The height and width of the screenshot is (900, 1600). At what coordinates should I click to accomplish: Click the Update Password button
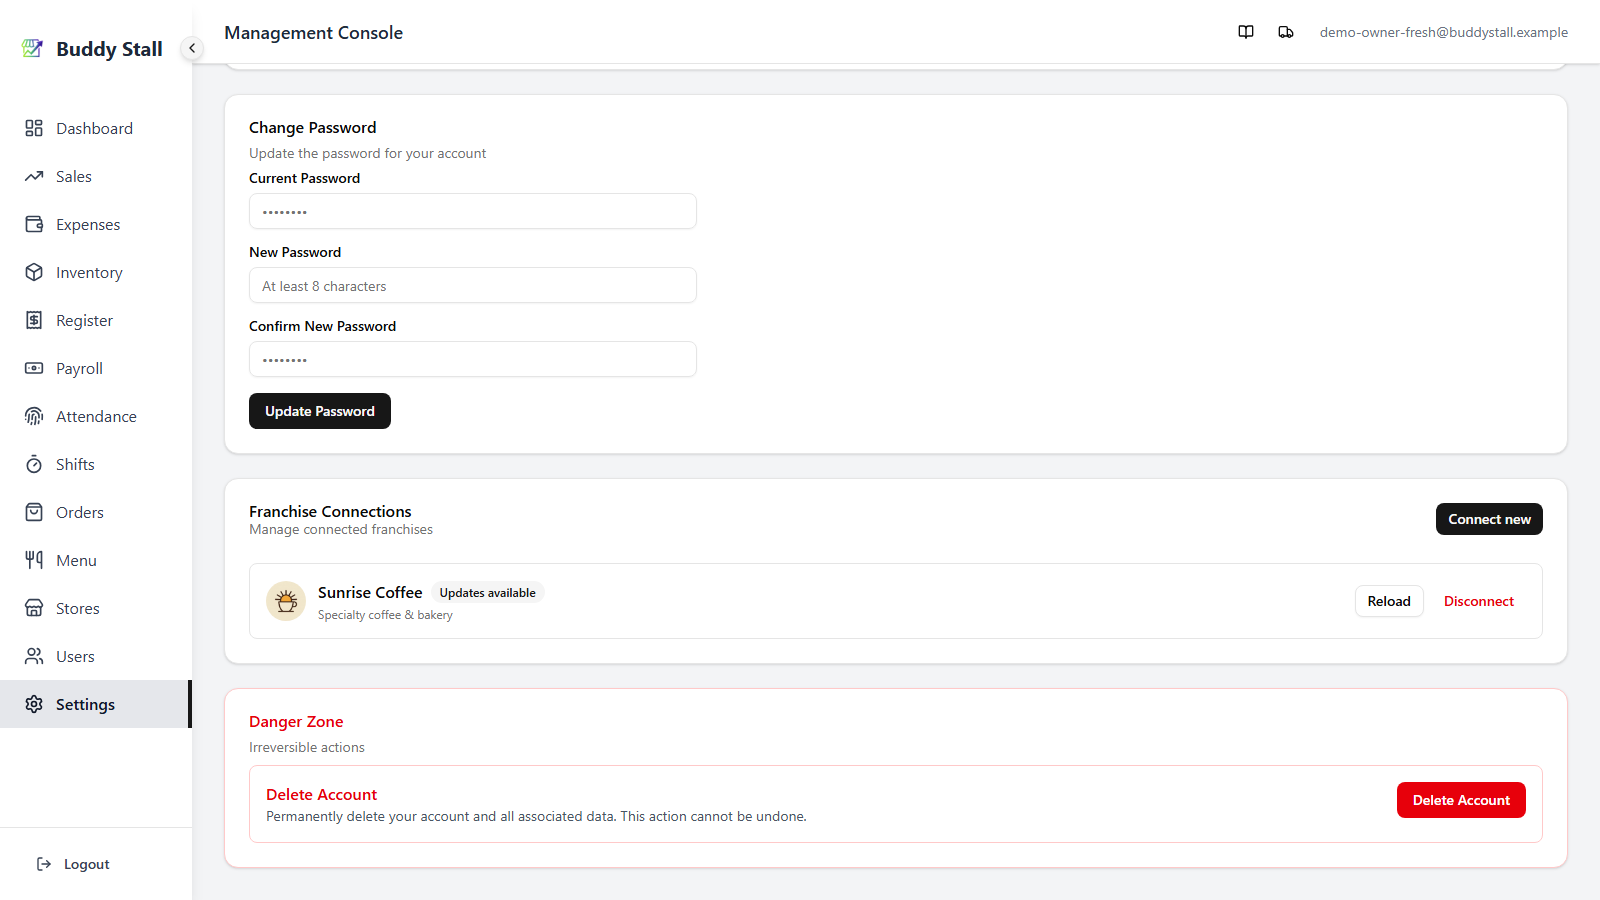click(320, 411)
